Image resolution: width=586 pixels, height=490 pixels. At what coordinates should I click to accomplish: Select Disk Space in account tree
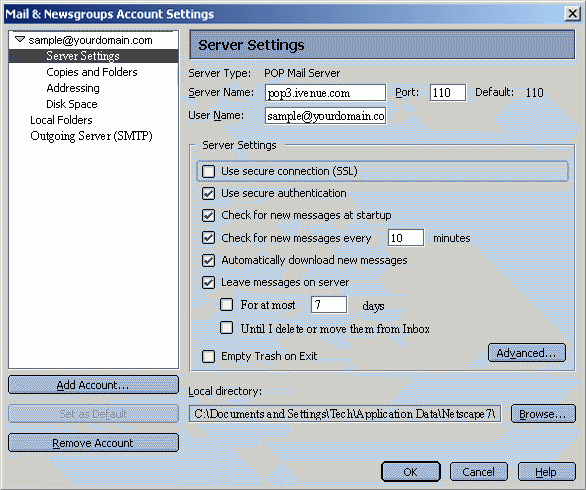(x=72, y=104)
